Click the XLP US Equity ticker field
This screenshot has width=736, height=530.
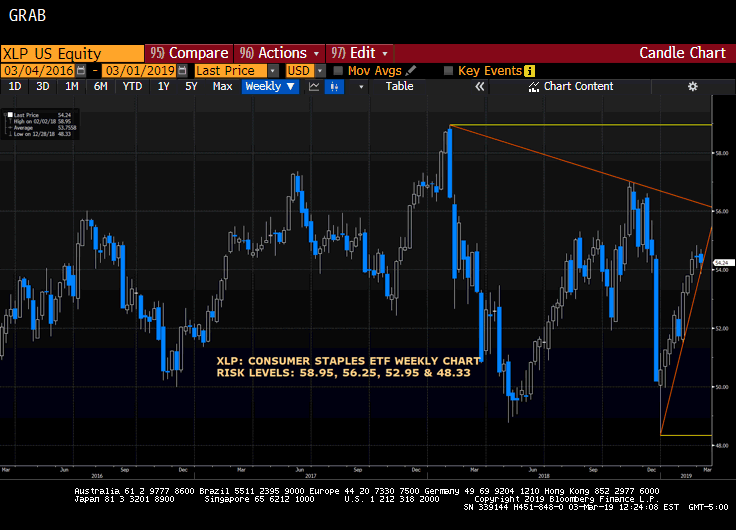[x=72, y=54]
